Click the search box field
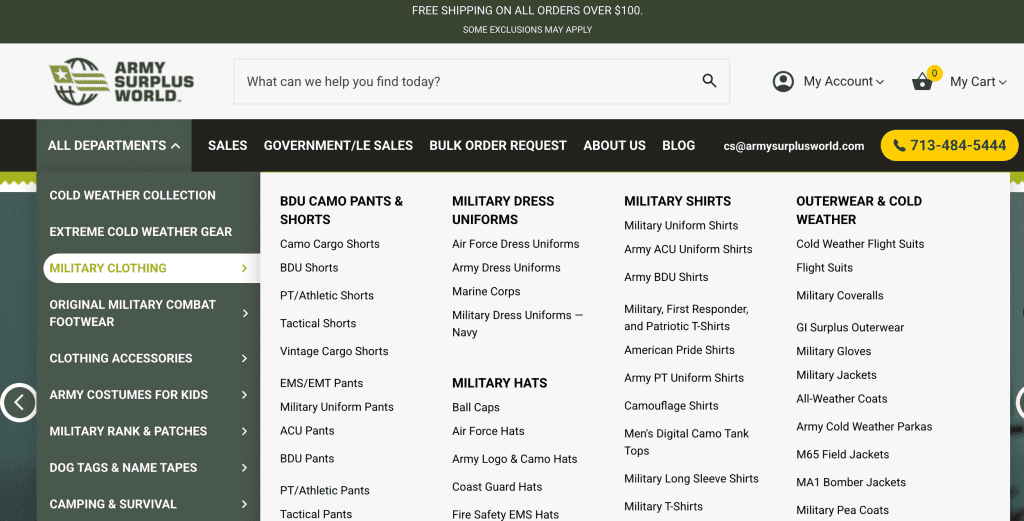Image resolution: width=1024 pixels, height=521 pixels. click(x=481, y=82)
